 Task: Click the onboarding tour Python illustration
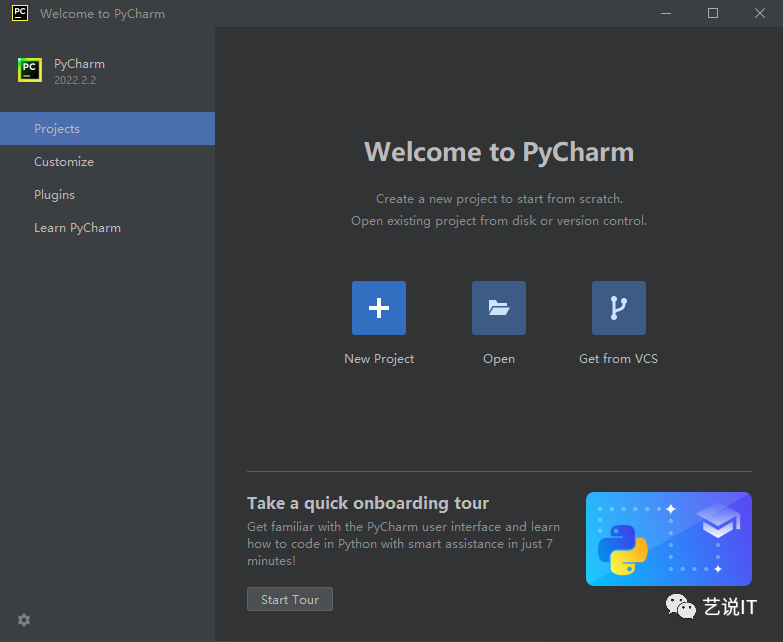point(668,539)
